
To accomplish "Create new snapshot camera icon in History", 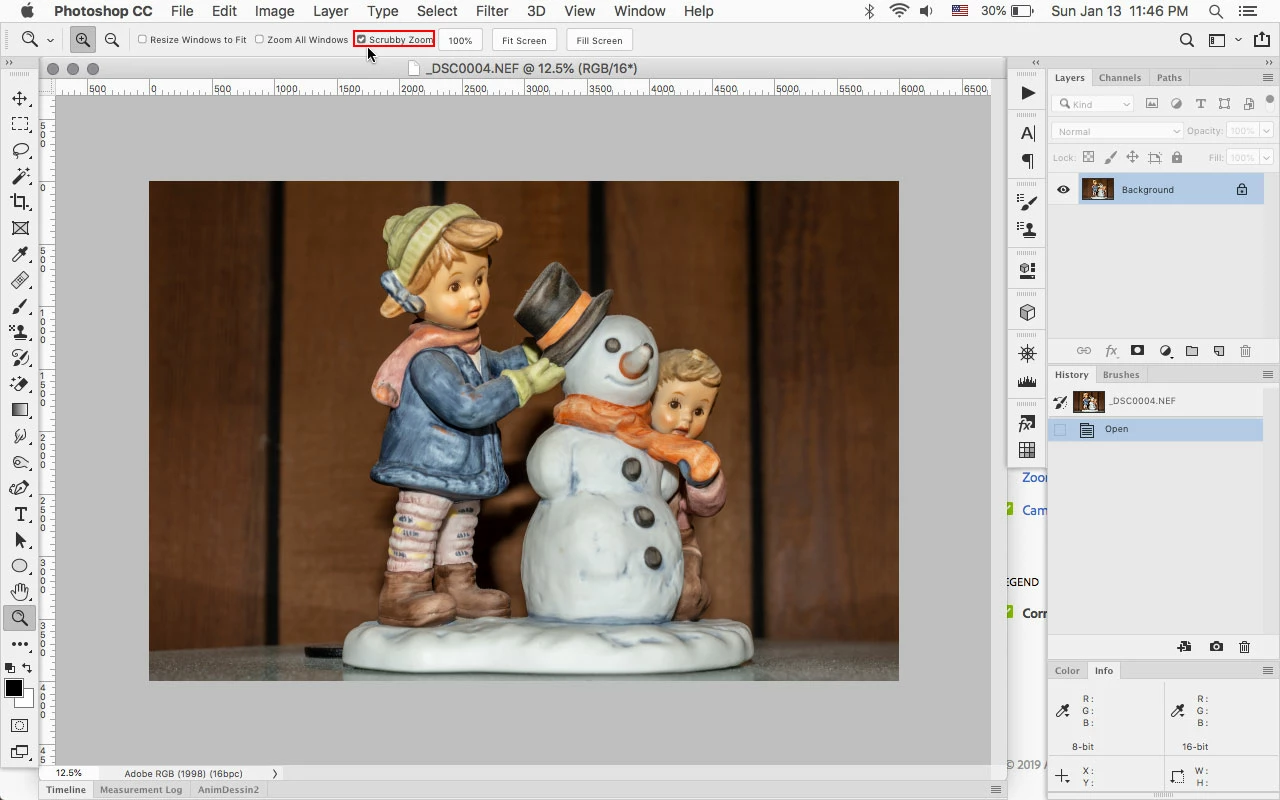I will coord(1216,647).
